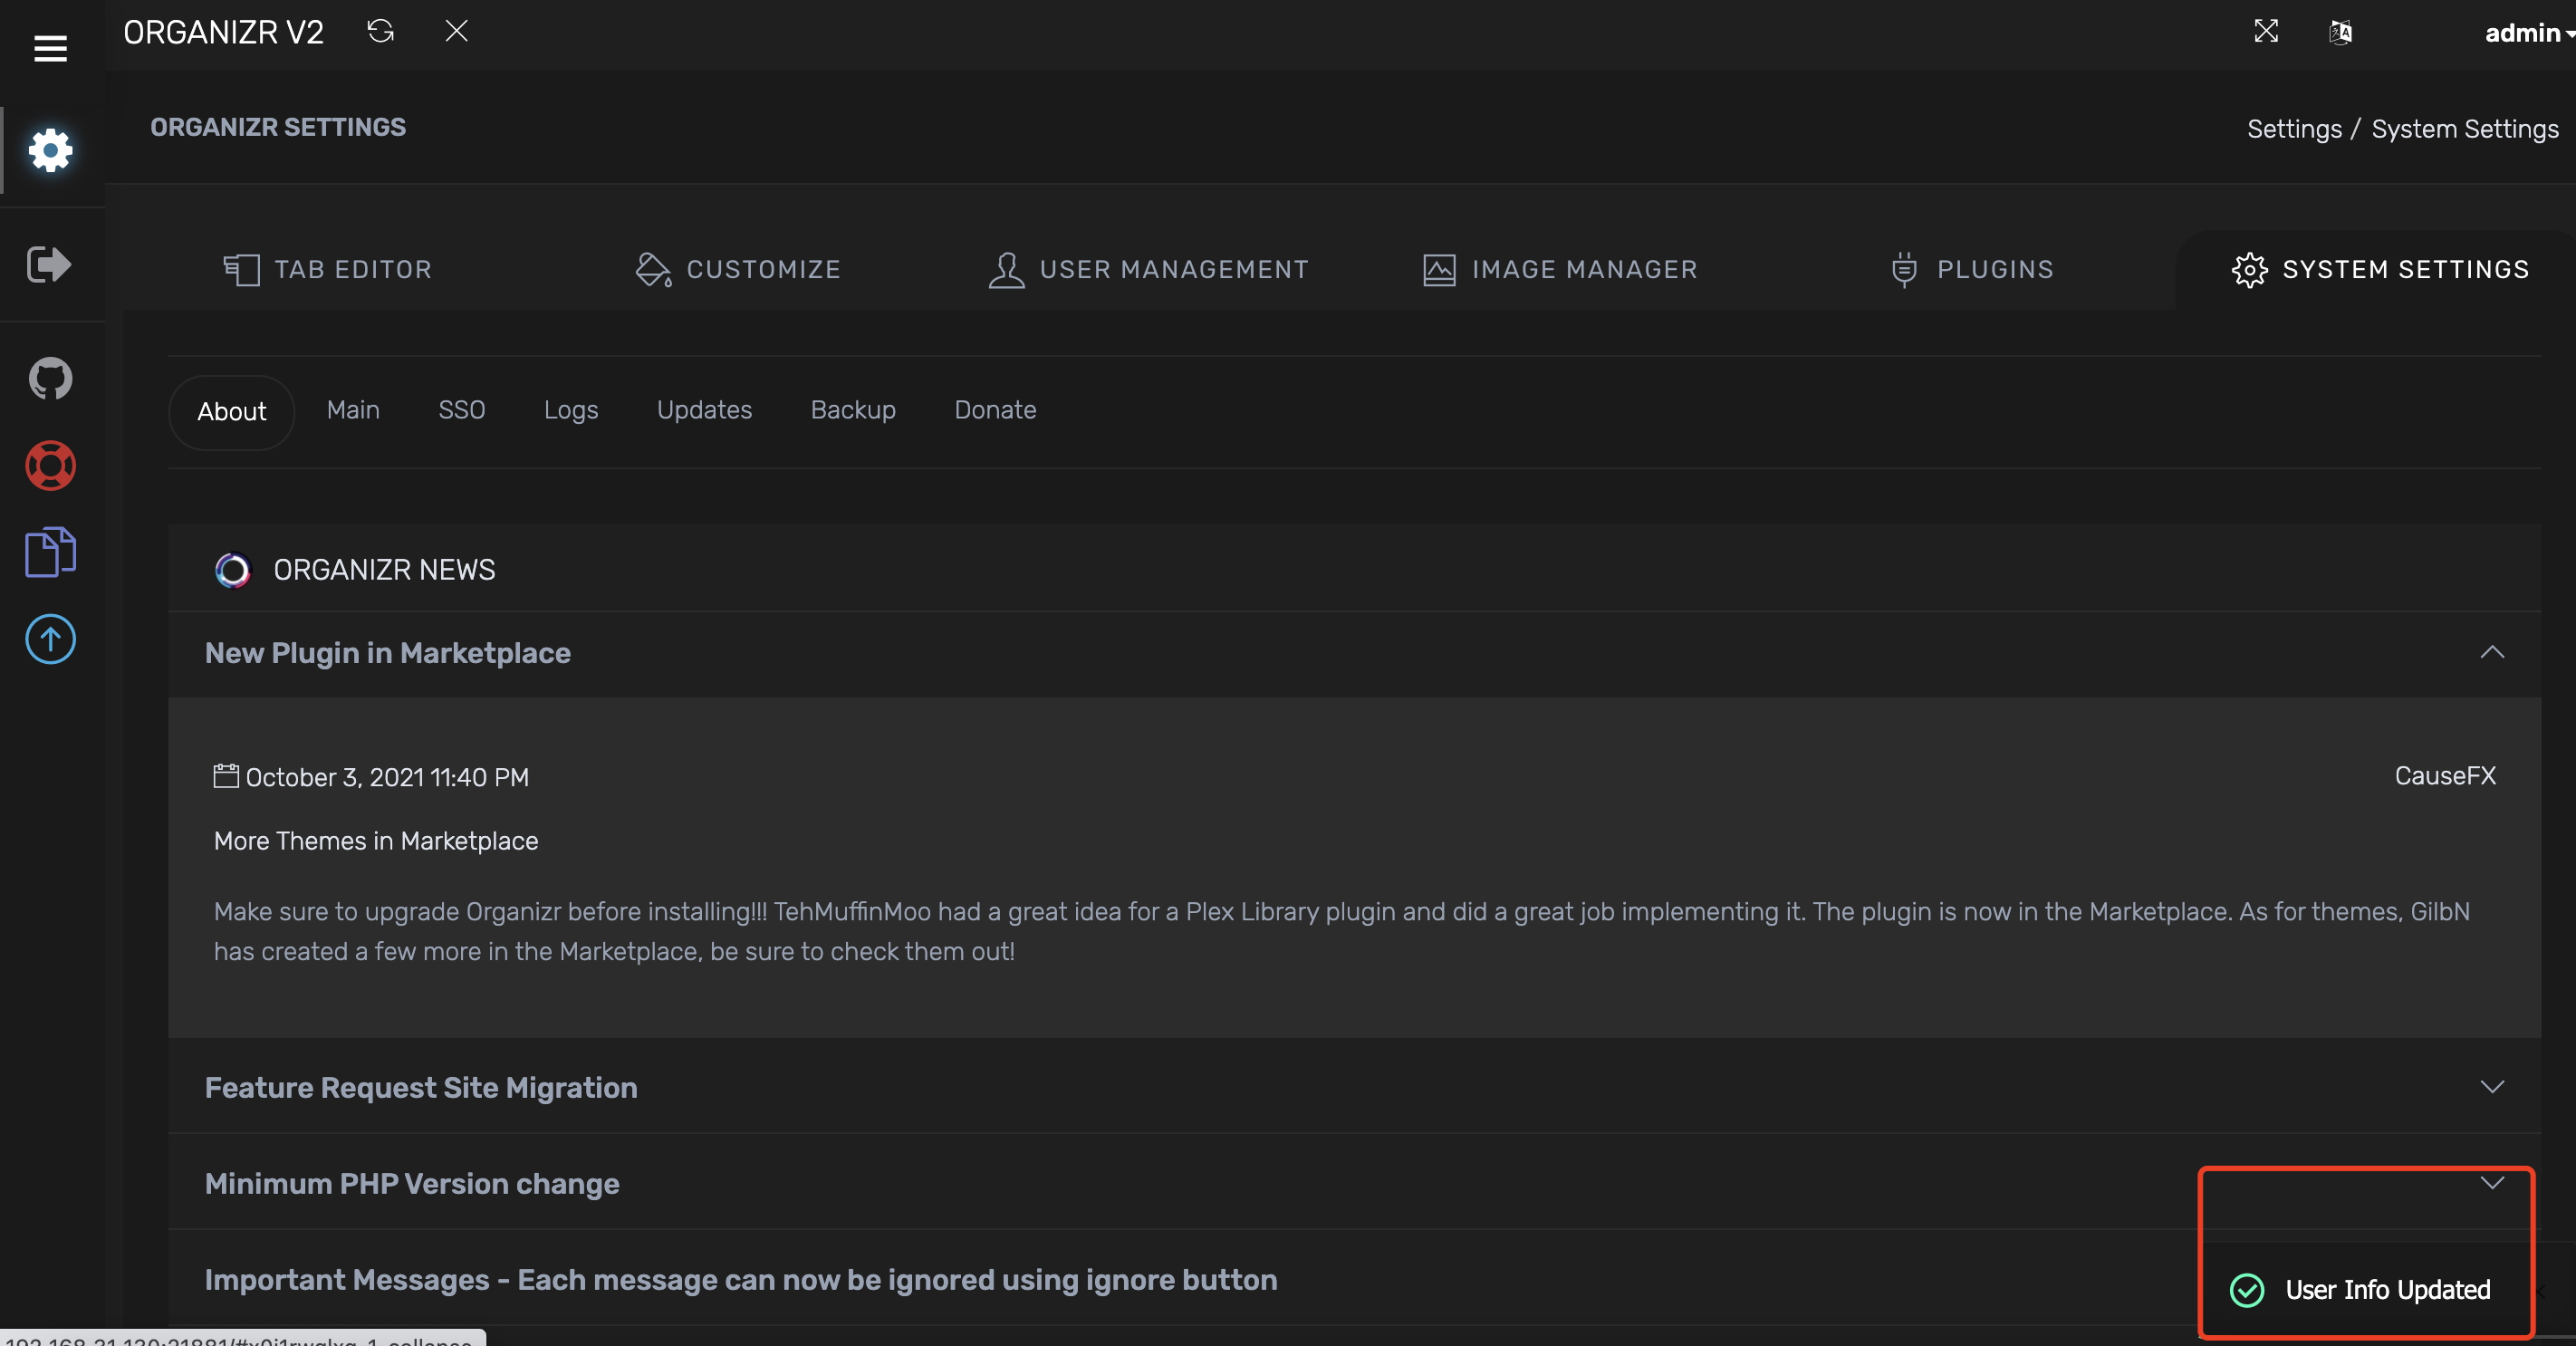Expand Minimum PHP Version change
2576x1346 pixels.
click(2491, 1183)
